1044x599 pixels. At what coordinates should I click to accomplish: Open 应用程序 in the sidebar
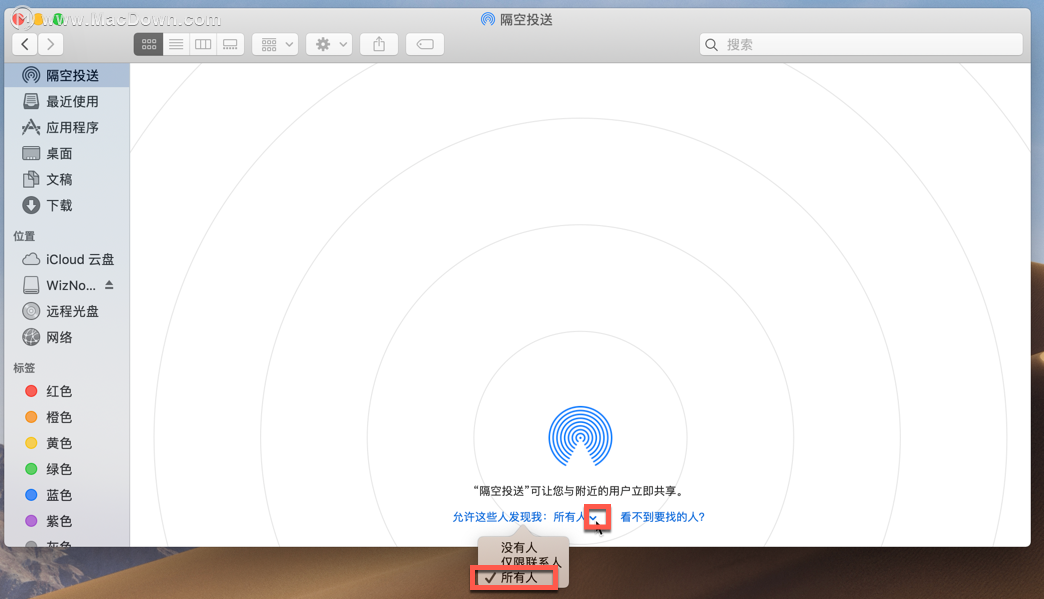[x=67, y=127]
